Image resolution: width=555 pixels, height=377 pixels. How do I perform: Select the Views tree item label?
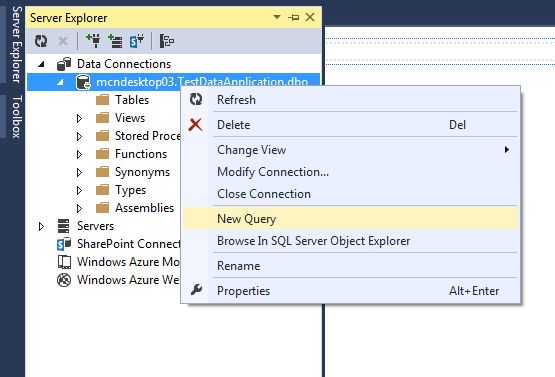[x=130, y=118]
